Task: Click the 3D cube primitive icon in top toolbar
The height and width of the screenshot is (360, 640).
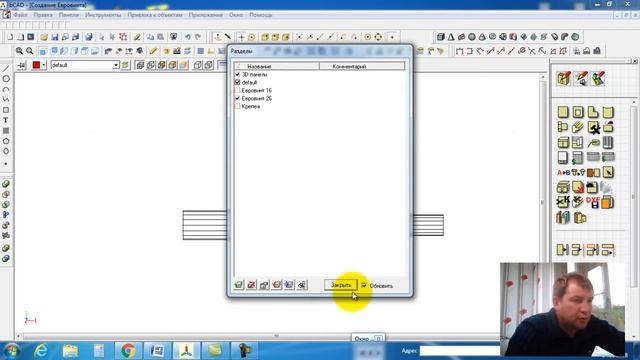Action: (x=440, y=37)
